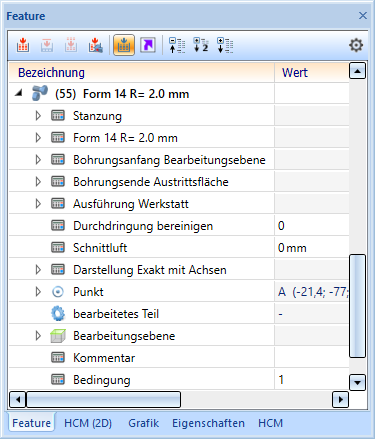Switch to the Grafik tab

pyautogui.click(x=144, y=423)
